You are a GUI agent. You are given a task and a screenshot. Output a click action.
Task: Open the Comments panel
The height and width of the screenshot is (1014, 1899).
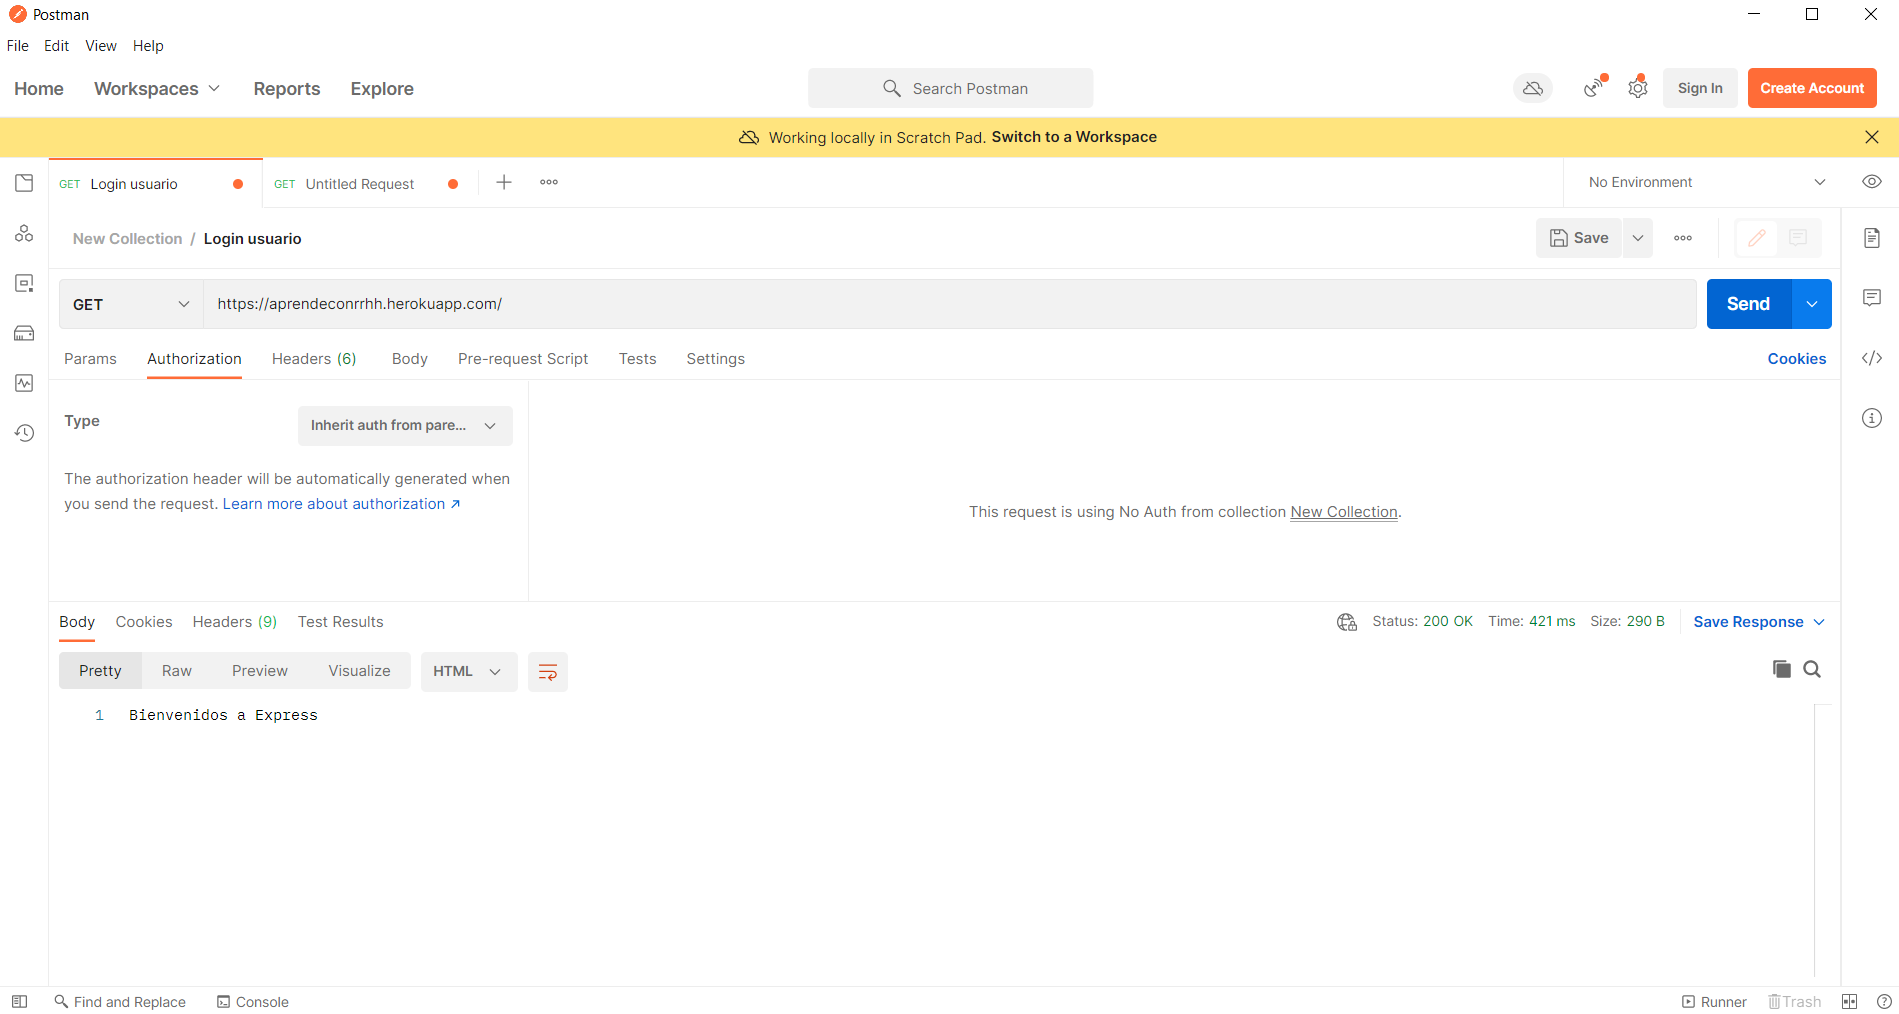[x=1871, y=297]
